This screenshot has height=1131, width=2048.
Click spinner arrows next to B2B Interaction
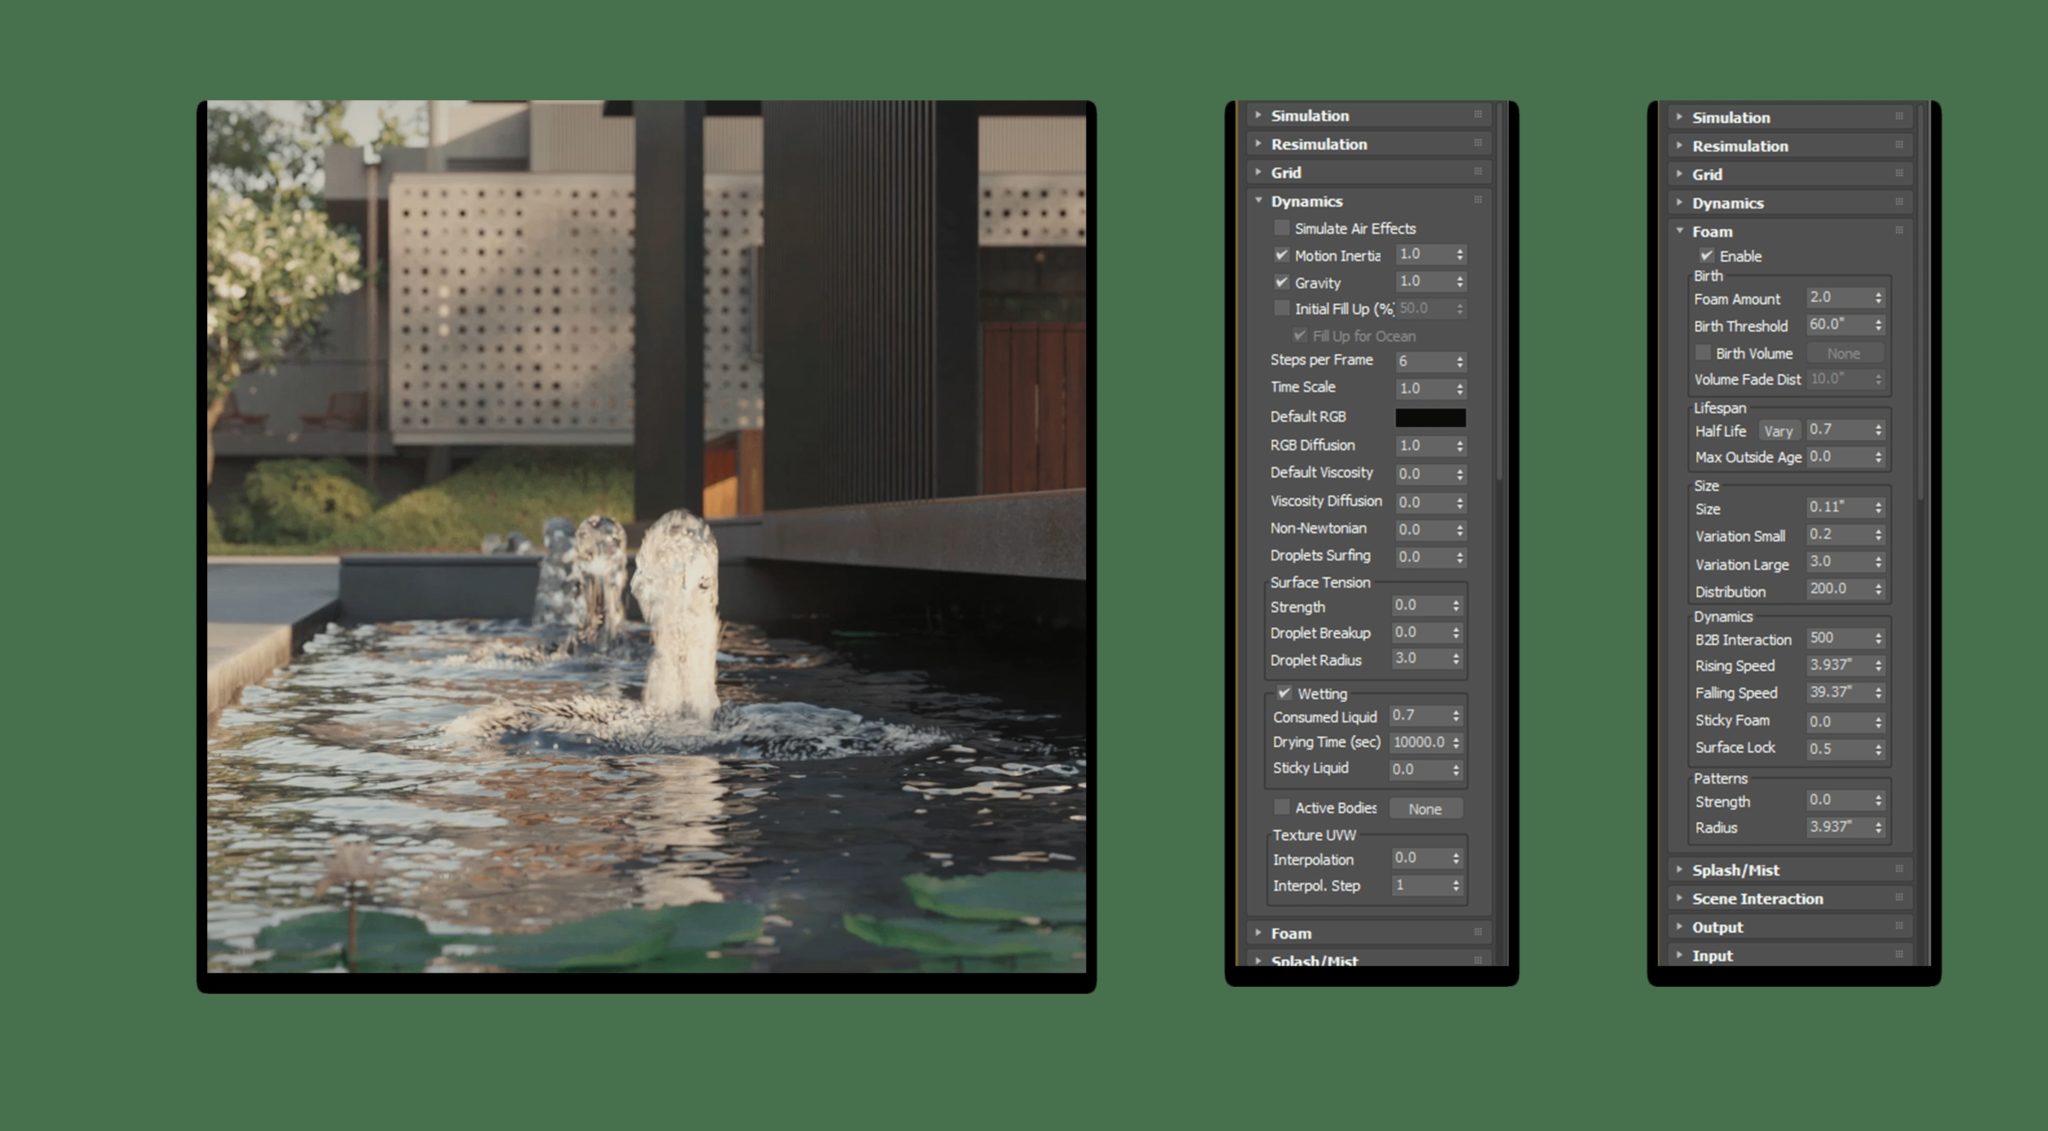tap(1878, 638)
